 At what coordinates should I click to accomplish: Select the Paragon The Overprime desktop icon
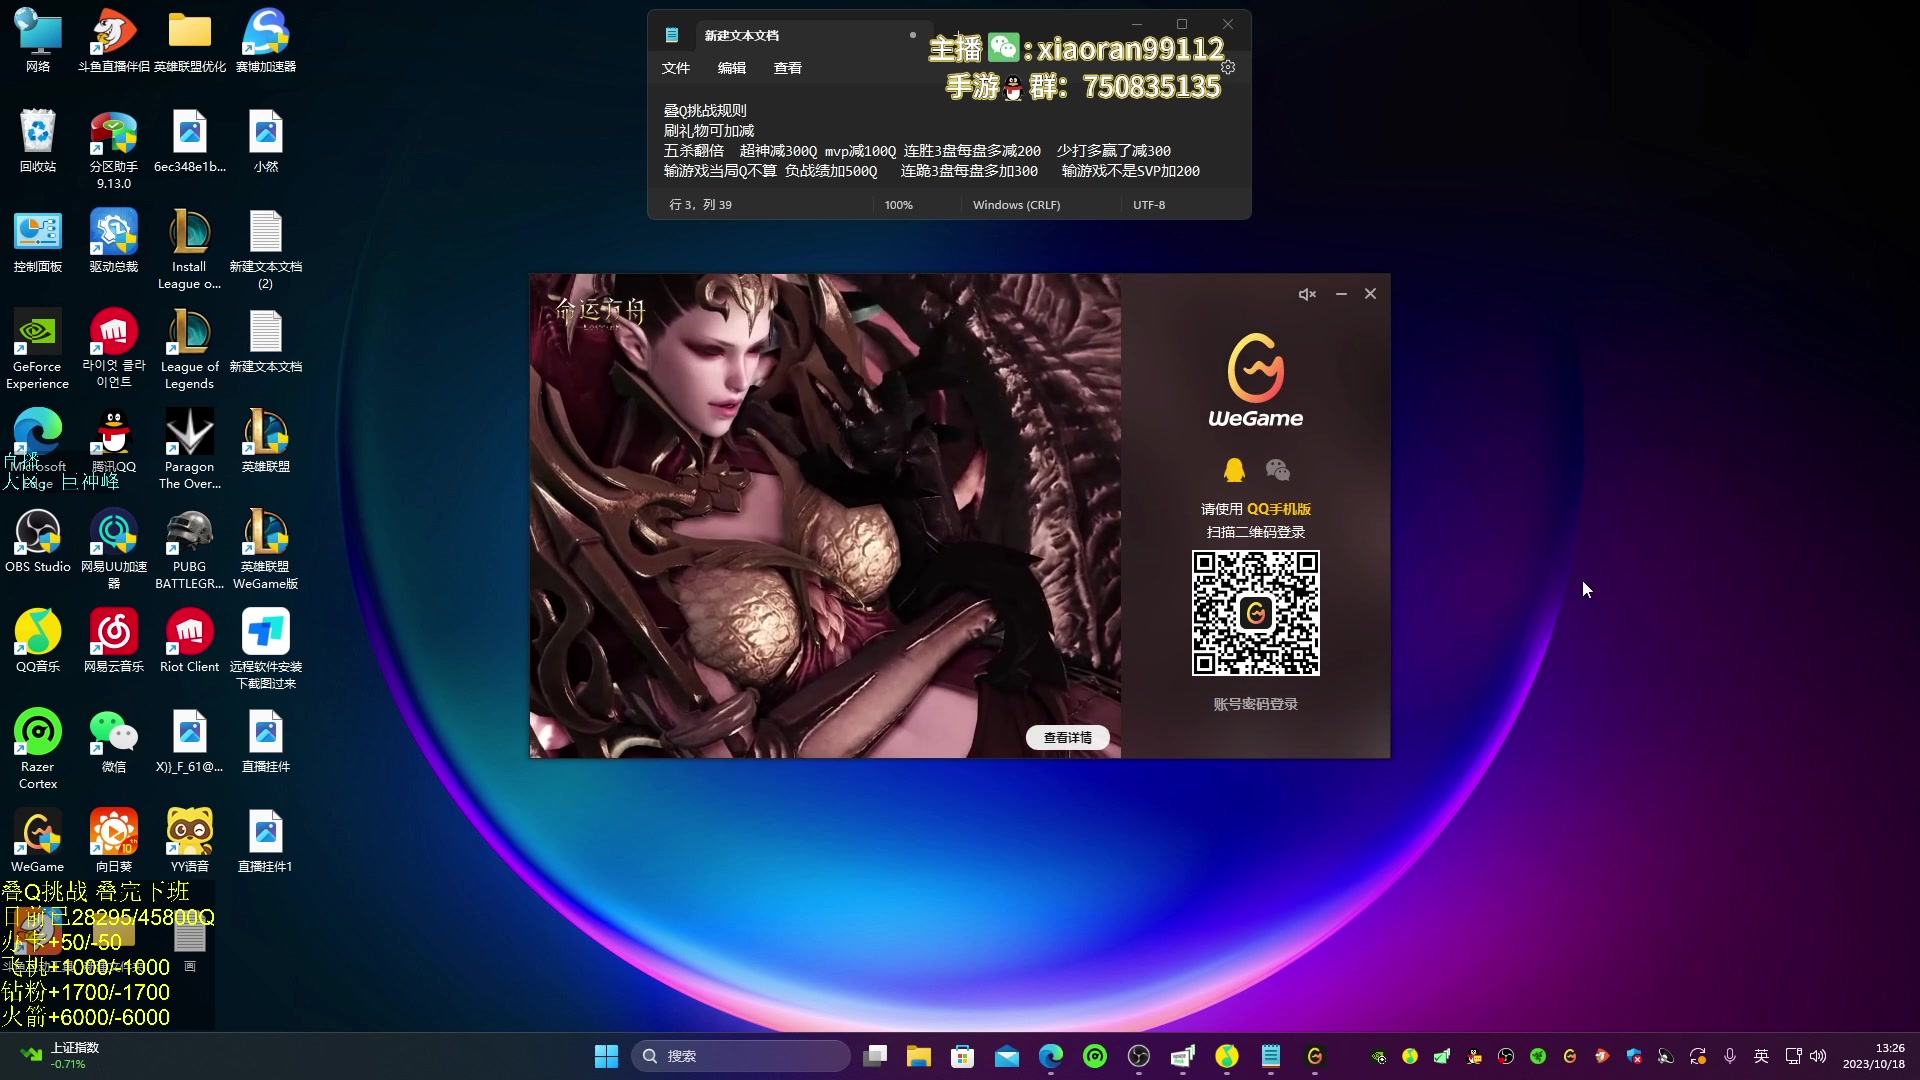(190, 449)
